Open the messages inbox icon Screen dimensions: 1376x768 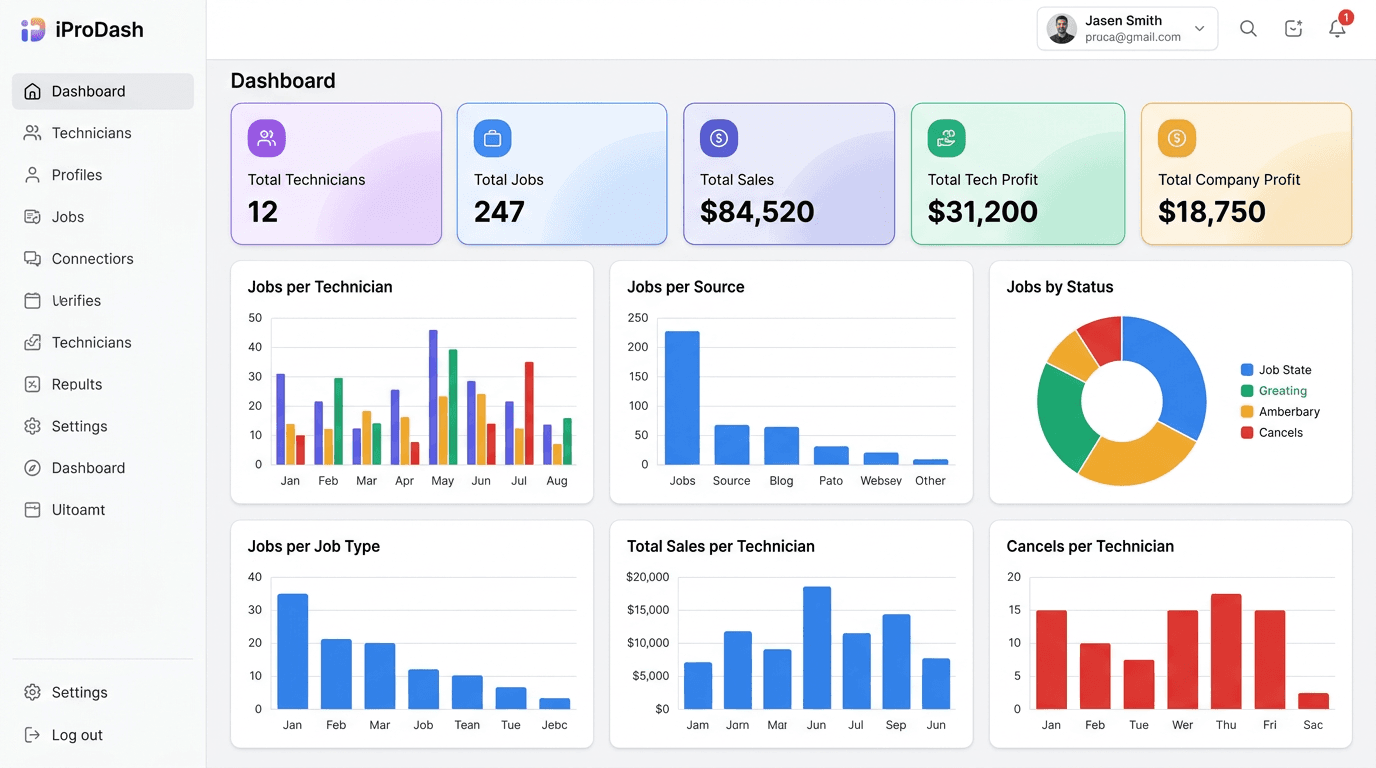point(1293,28)
